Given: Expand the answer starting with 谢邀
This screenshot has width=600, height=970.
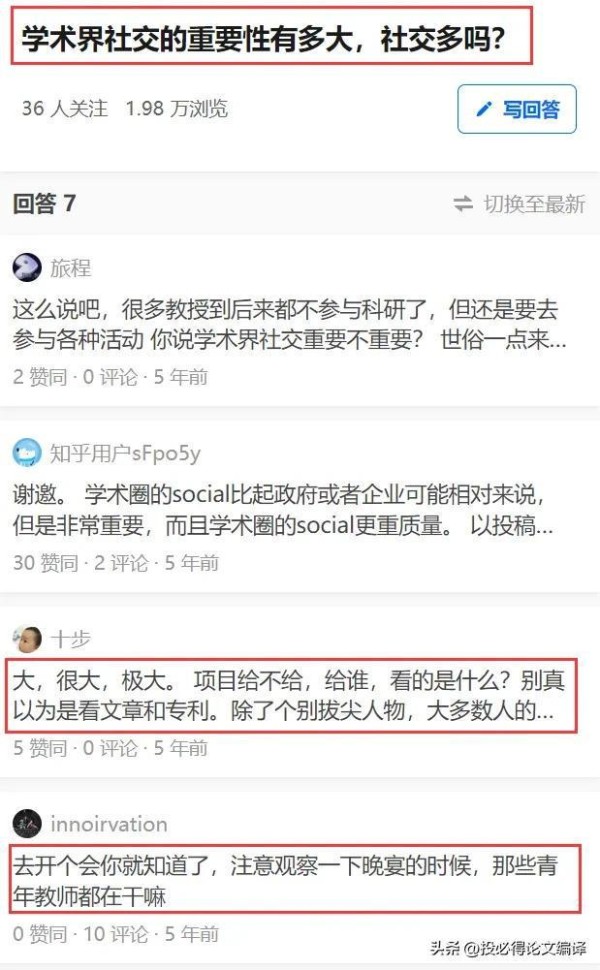Looking at the screenshot, I should [x=283, y=510].
